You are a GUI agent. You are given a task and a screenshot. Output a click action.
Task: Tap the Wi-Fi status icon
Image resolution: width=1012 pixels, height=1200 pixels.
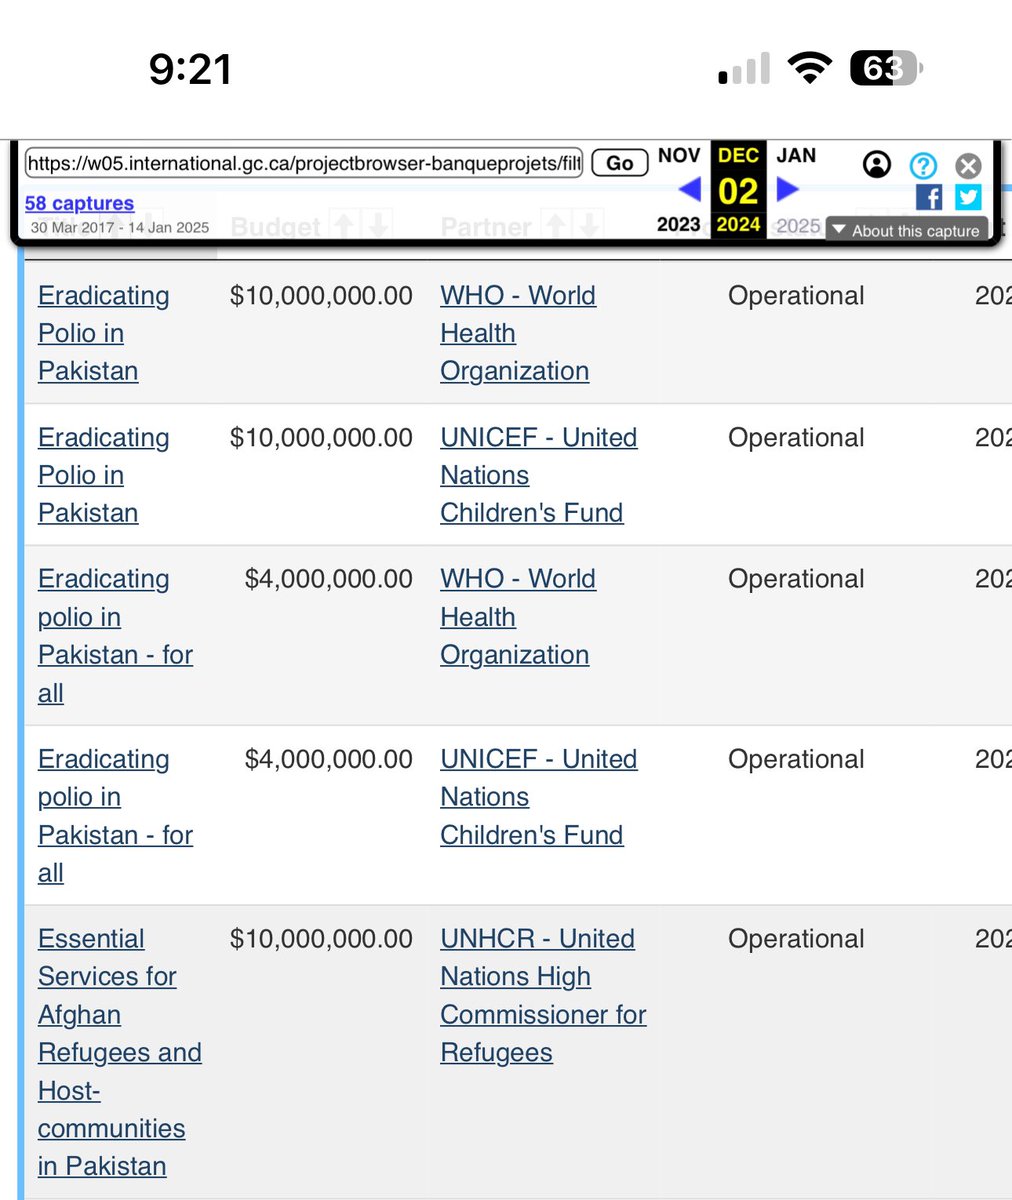click(811, 68)
